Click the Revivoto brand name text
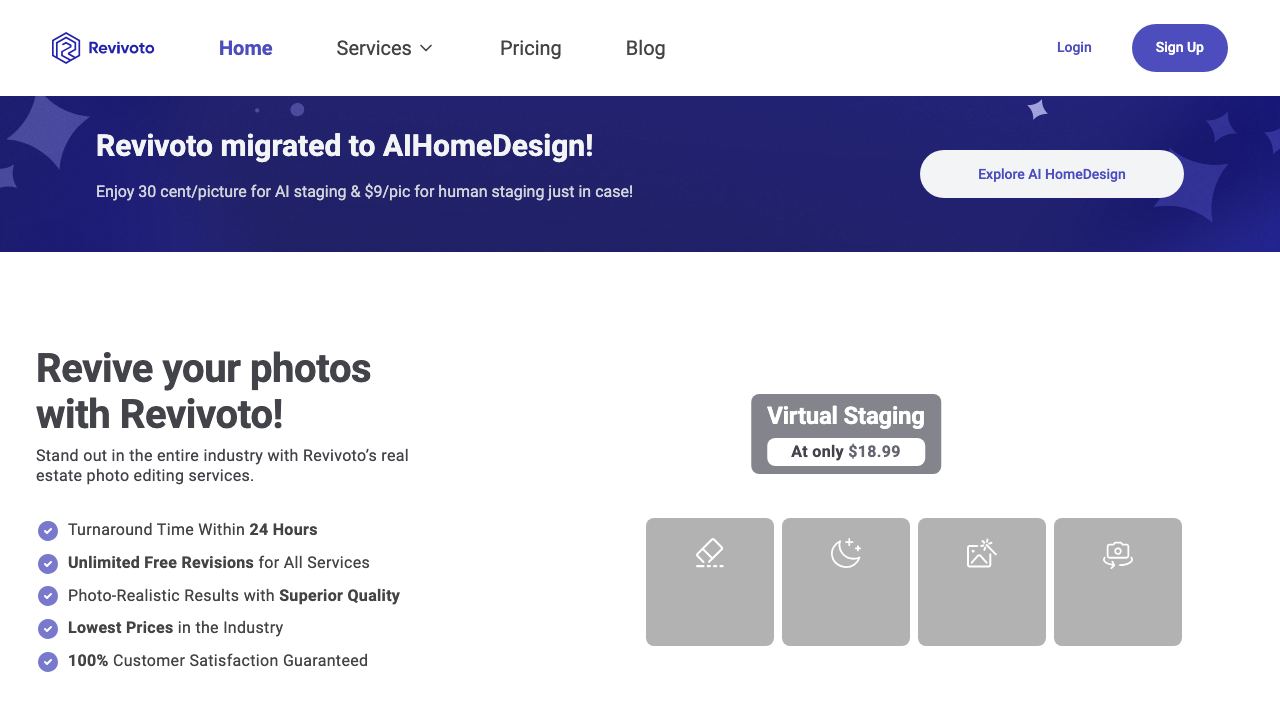This screenshot has height=720, width=1280. click(x=121, y=48)
